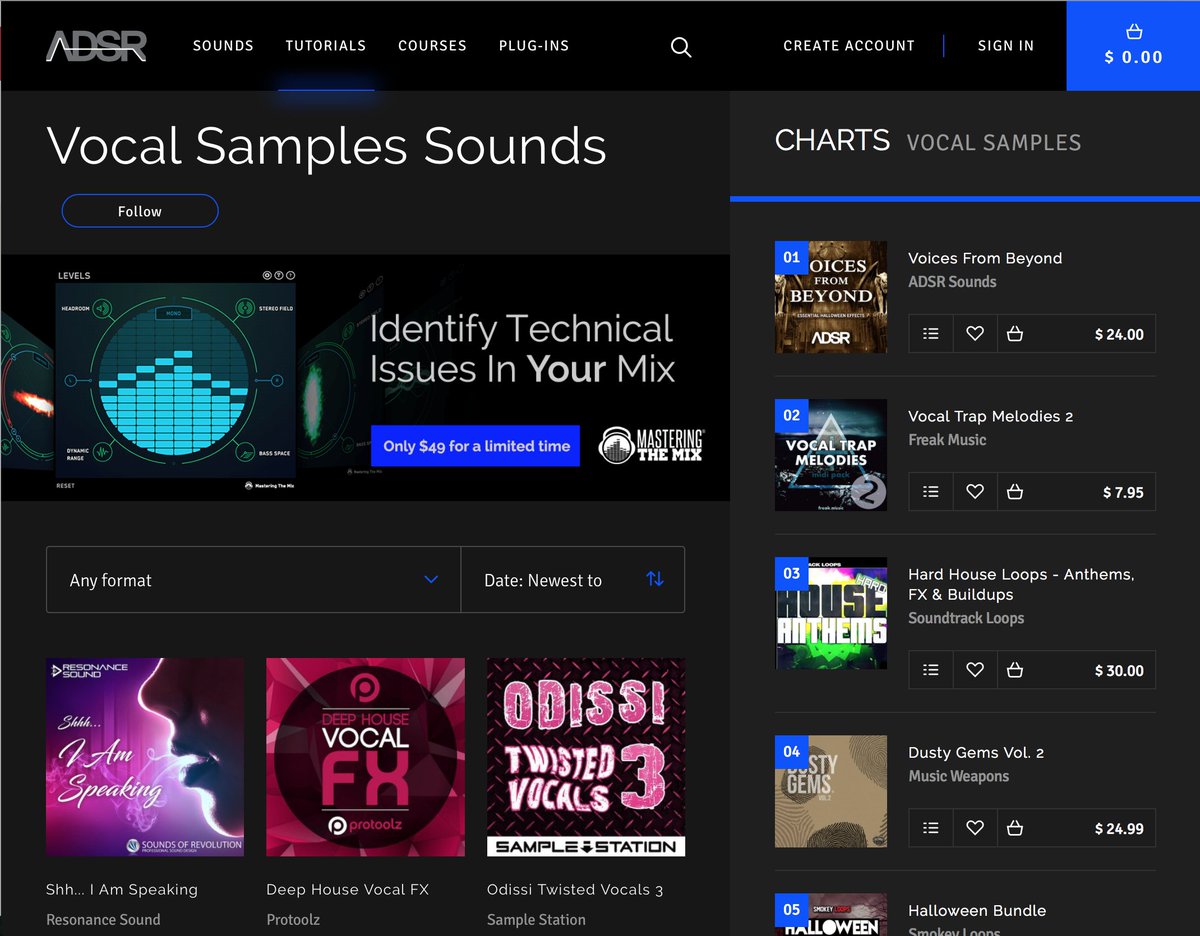Click the cart icon for Hard House Loops pack
This screenshot has height=936, width=1200.
pos(1019,669)
